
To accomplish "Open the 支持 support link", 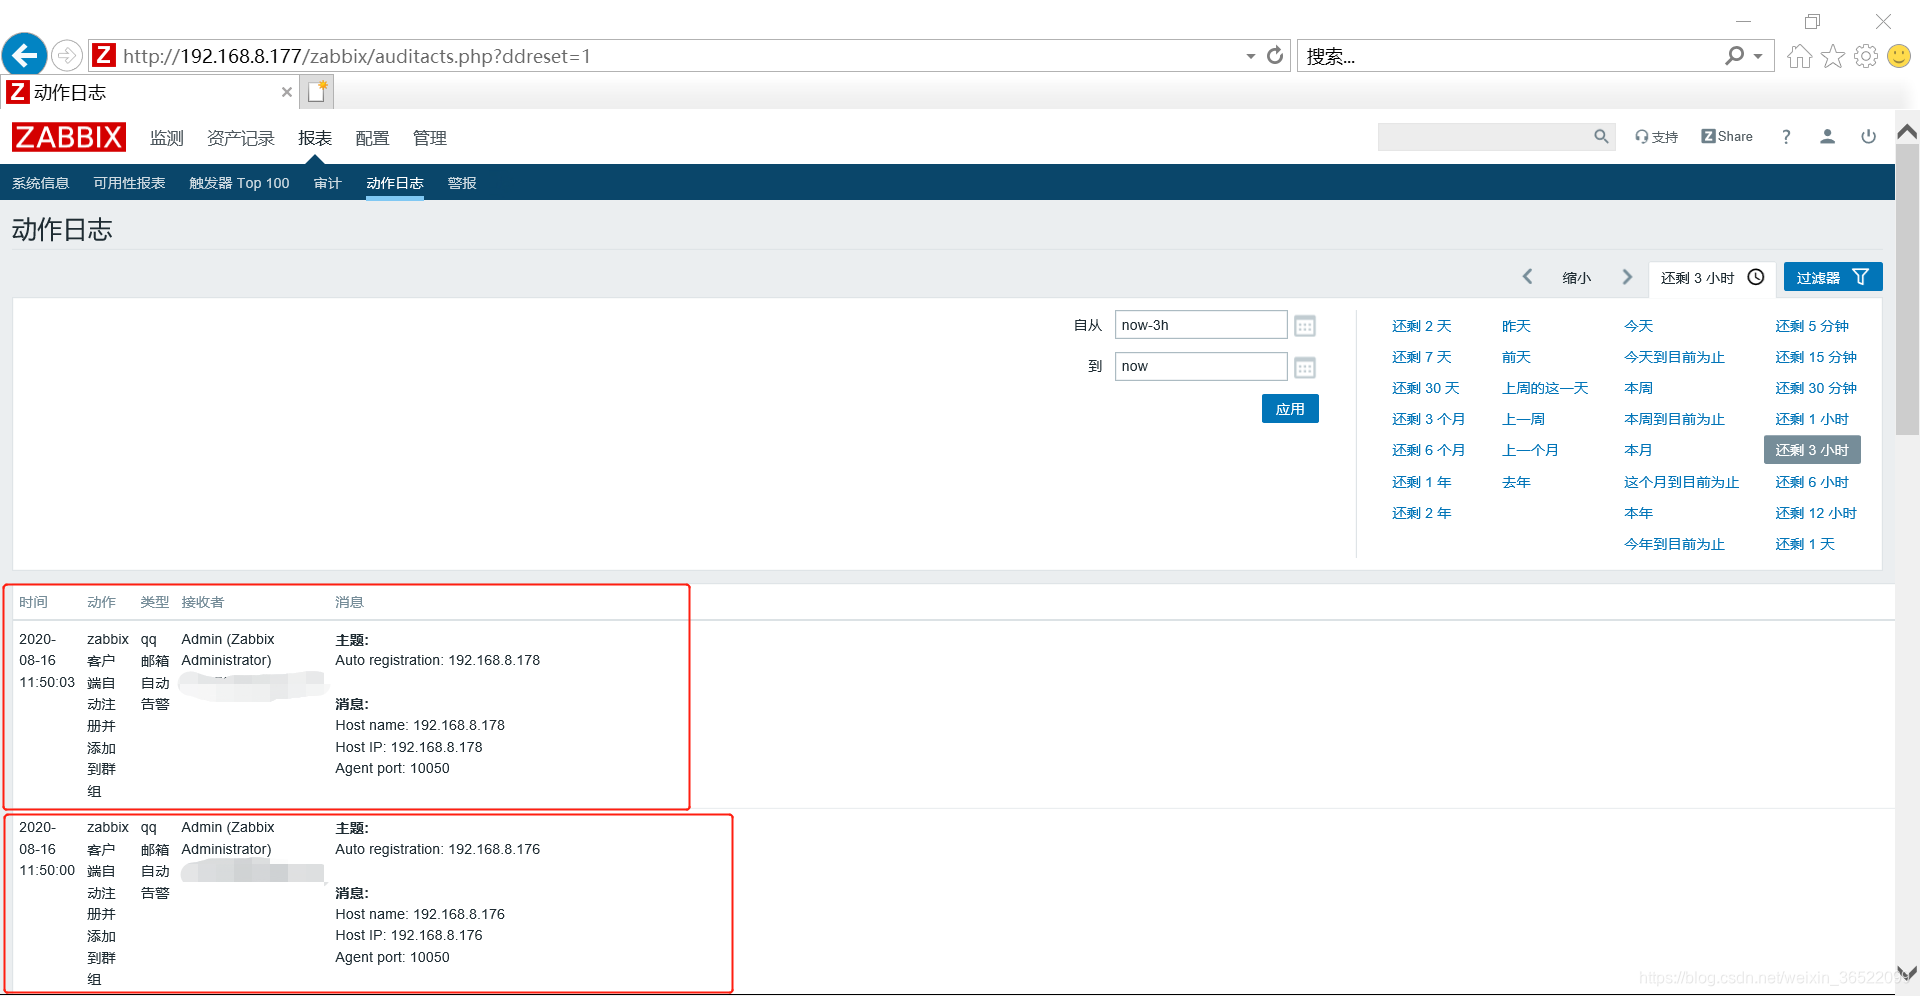I will tap(1656, 137).
